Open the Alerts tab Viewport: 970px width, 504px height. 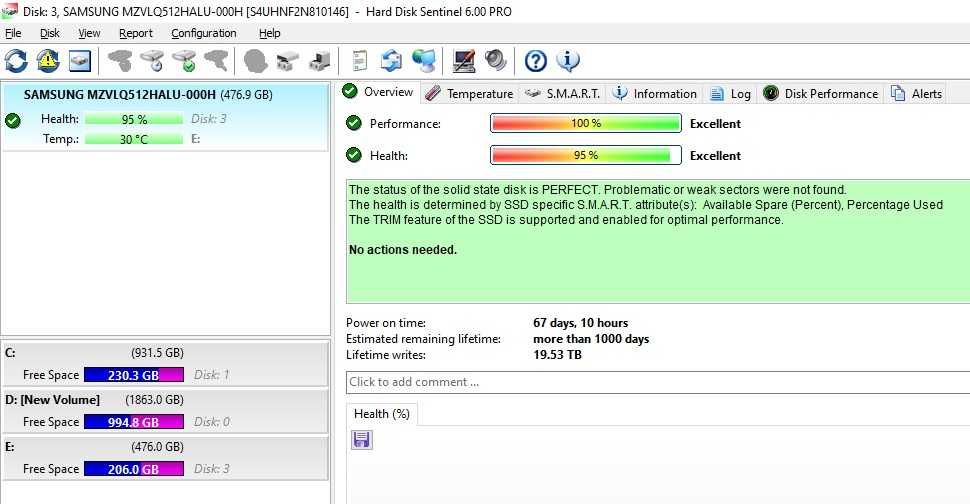tap(916, 93)
